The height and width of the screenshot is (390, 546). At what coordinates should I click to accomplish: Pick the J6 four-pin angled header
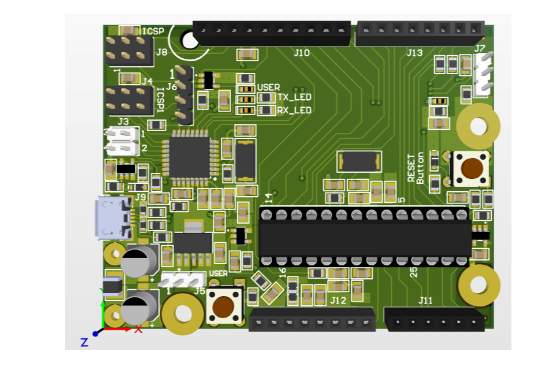pyautogui.click(x=185, y=95)
